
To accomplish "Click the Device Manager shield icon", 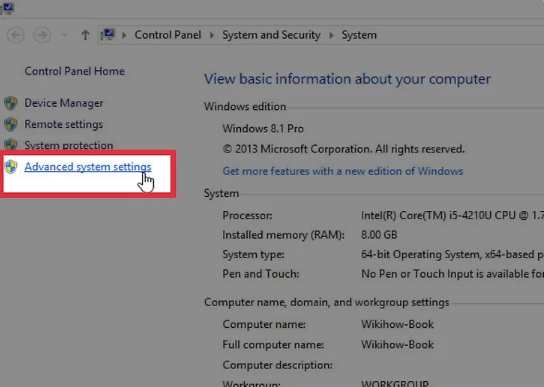I will (11, 103).
